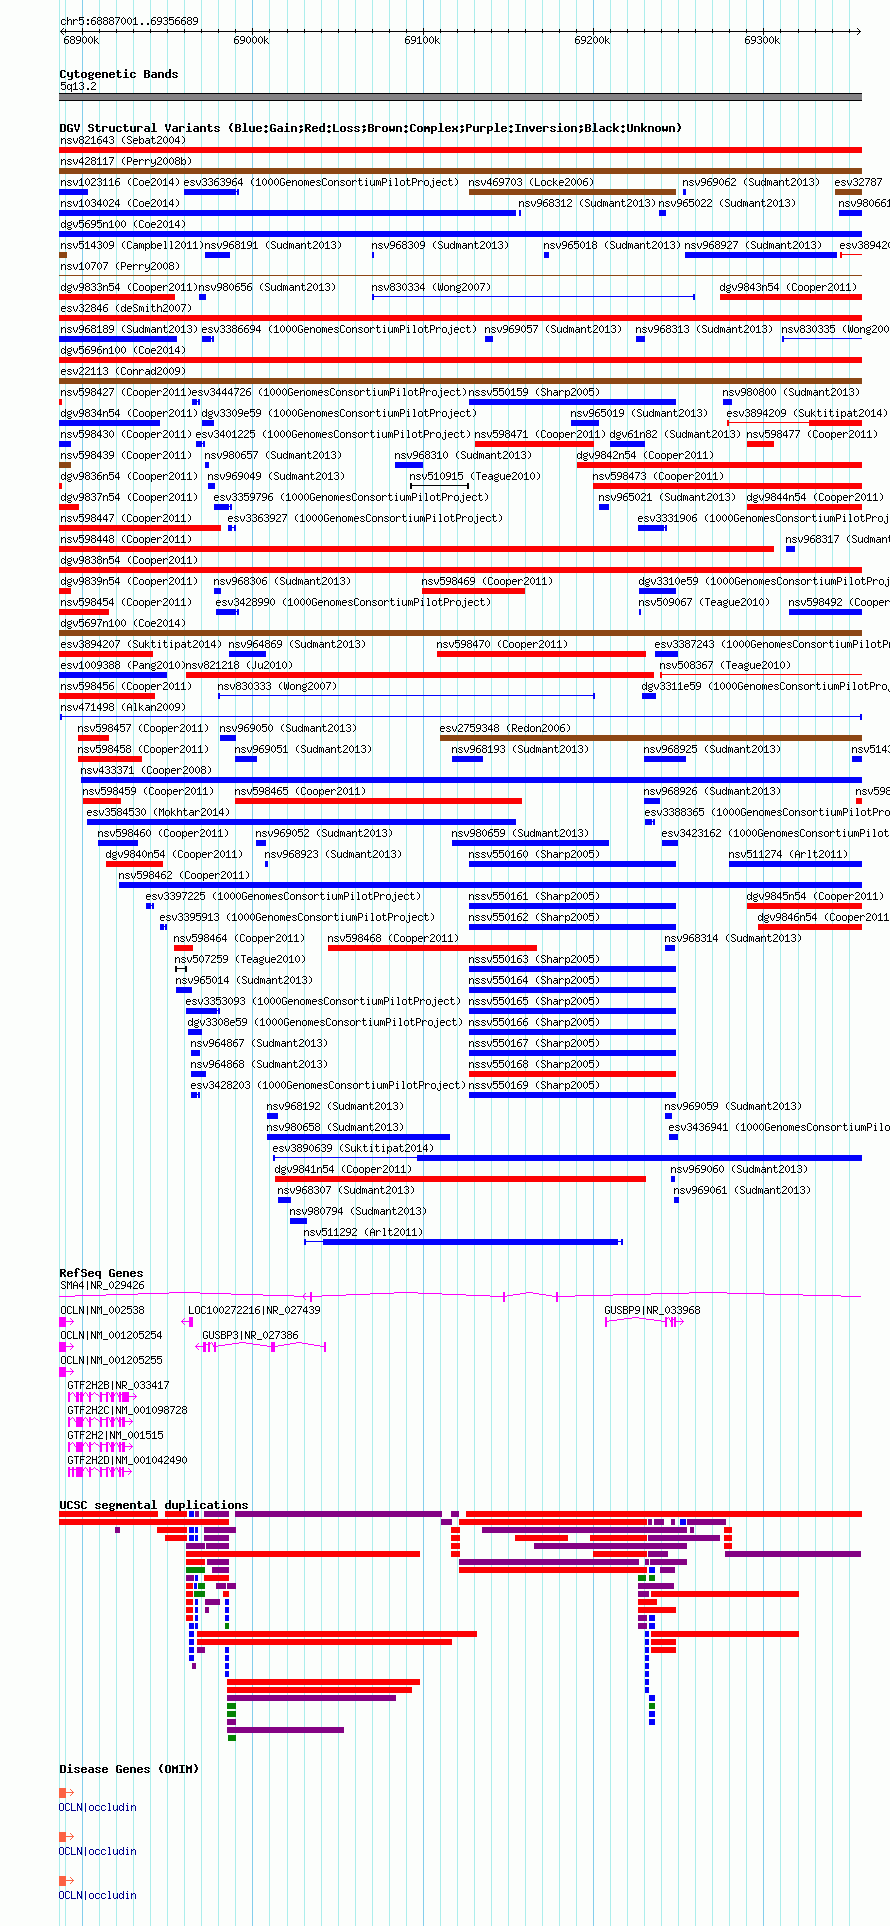Select nsv511274 (Arlt2011) label
Screen dimensions: 890x1926
(x=788, y=854)
